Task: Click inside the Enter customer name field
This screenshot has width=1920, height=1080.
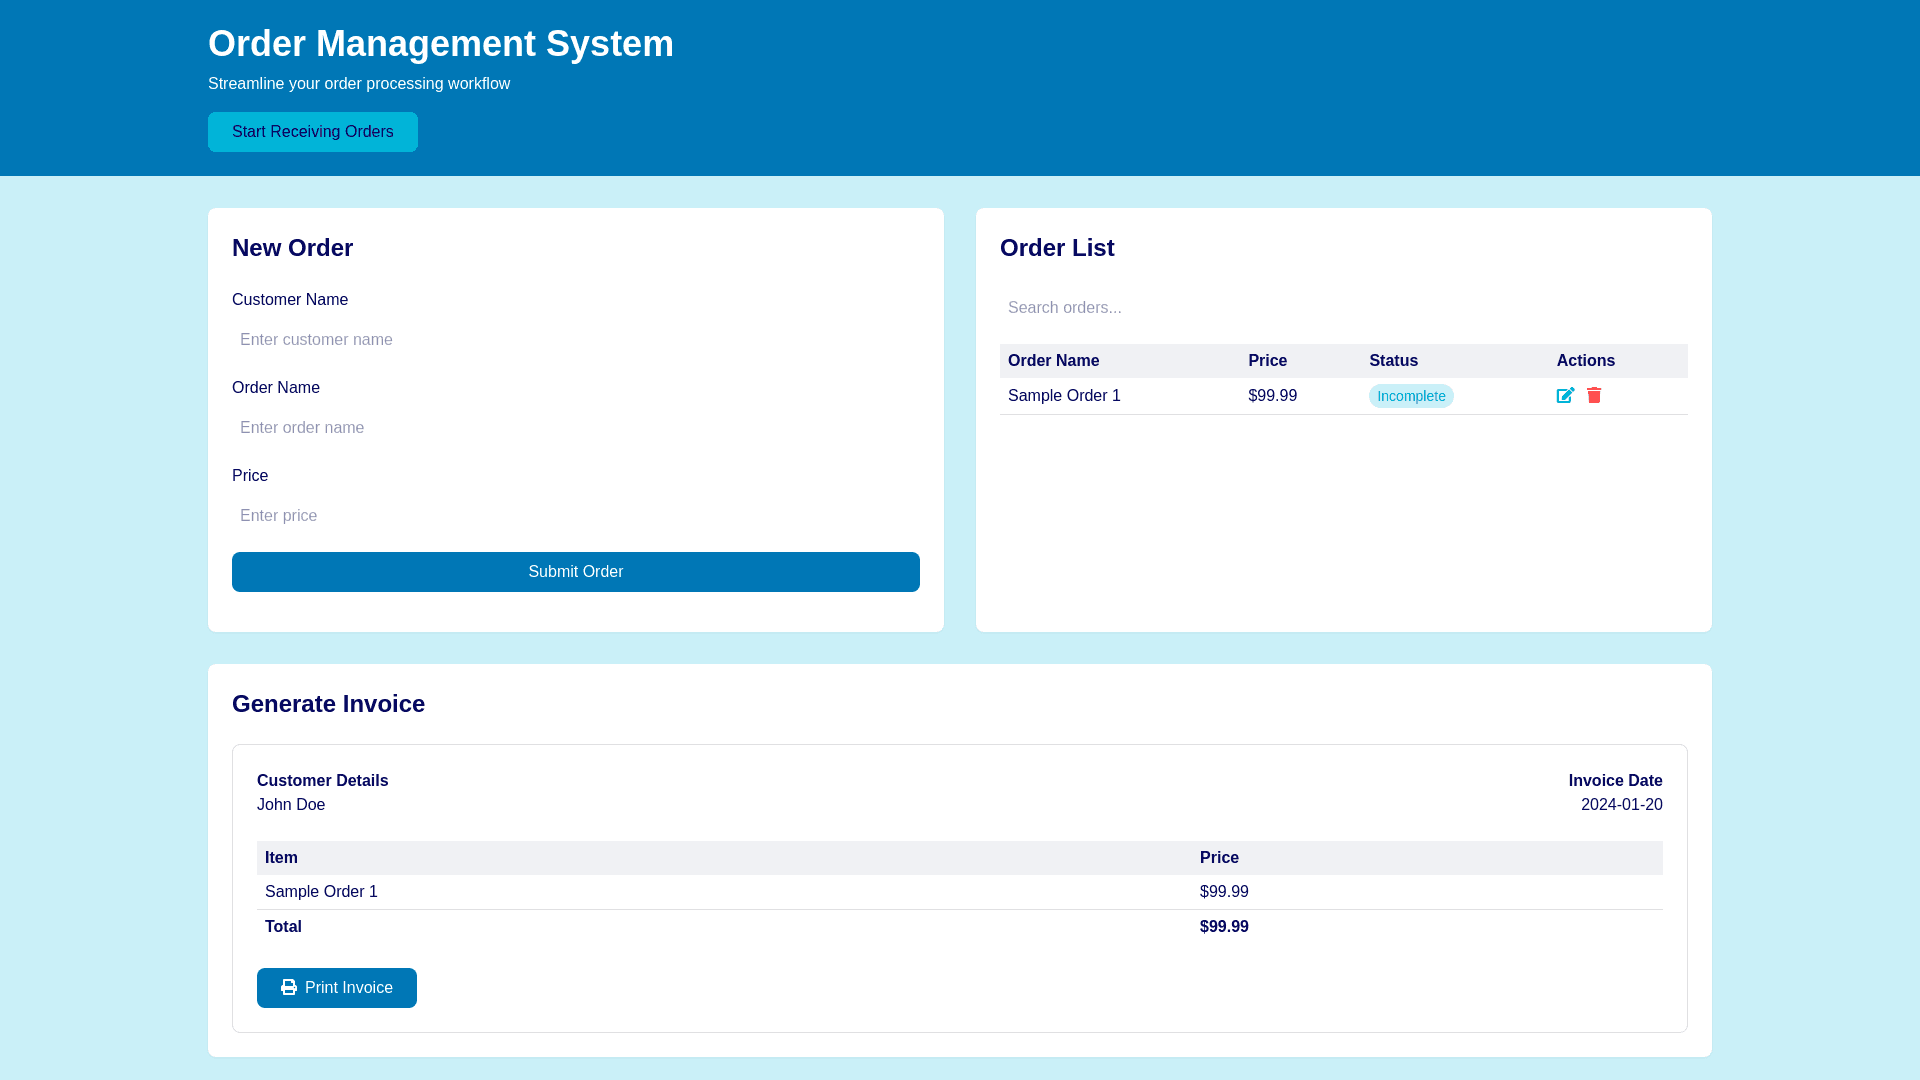Action: [x=575, y=339]
